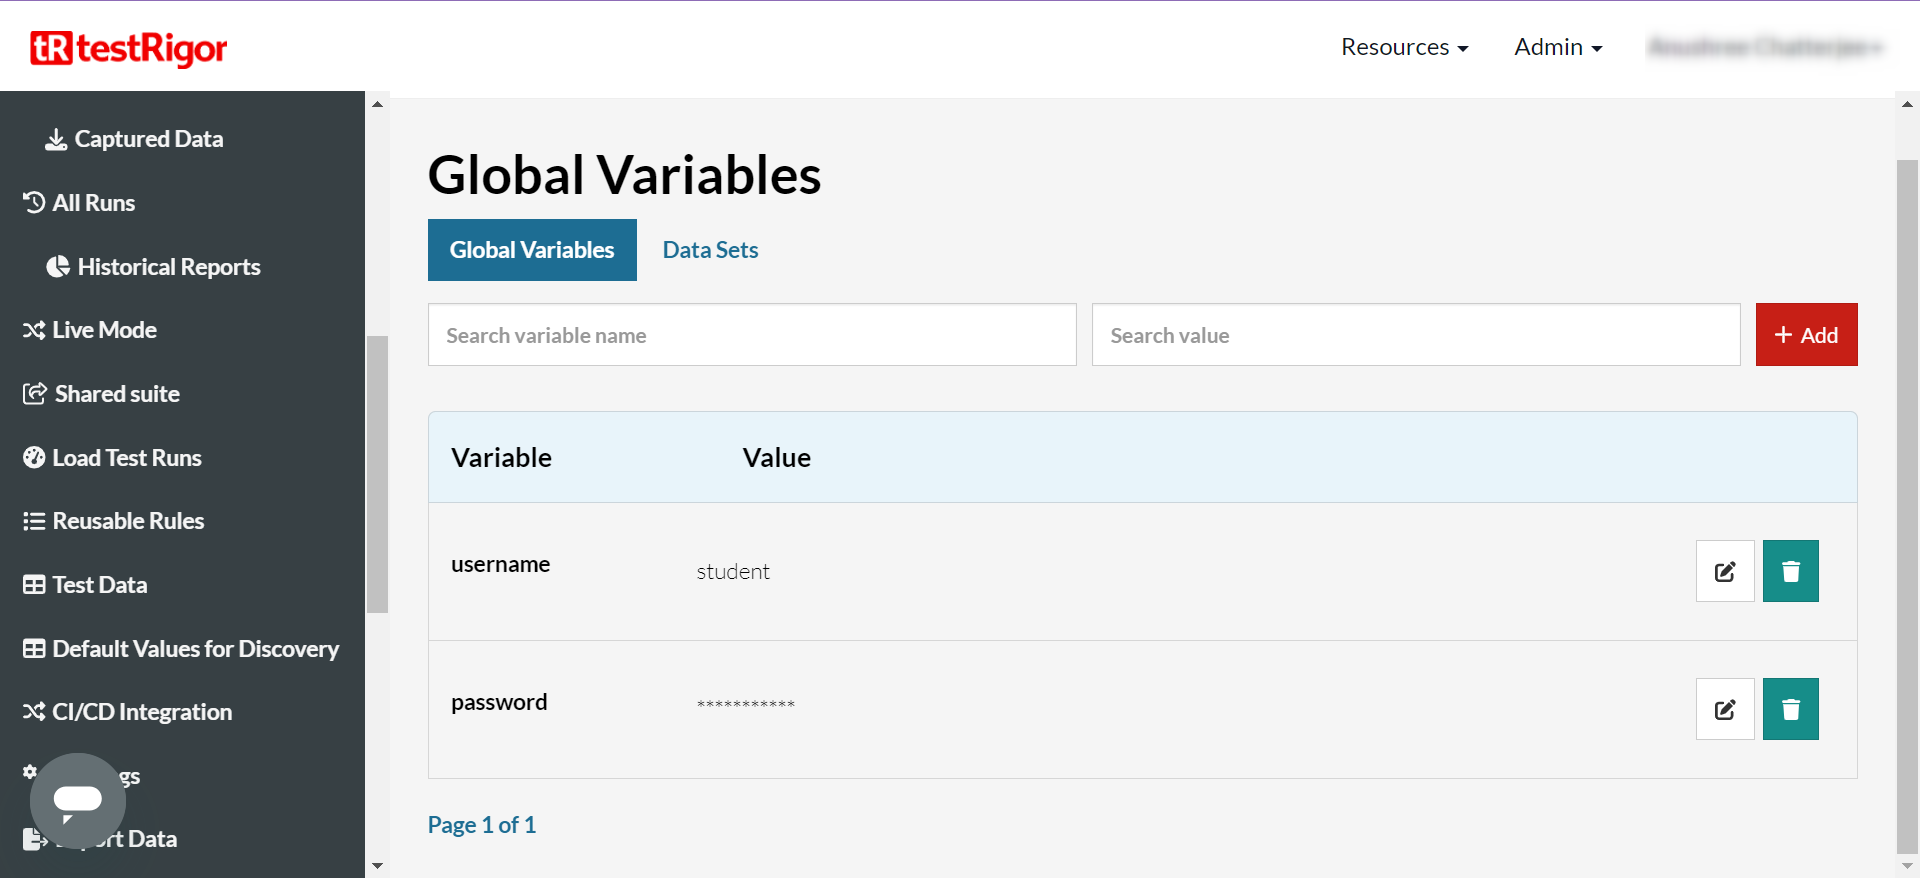
Task: Delete the username variable with trash icon
Action: click(1790, 571)
